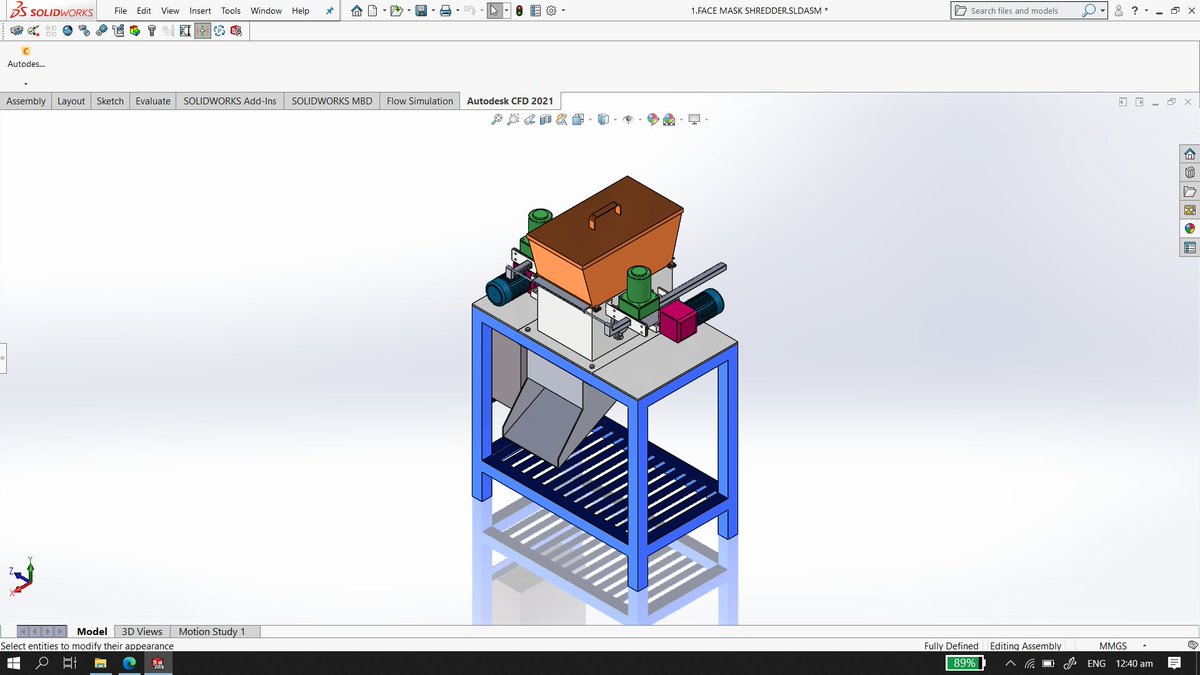Click the Tools menu
This screenshot has height=675, width=1200.
tap(231, 11)
